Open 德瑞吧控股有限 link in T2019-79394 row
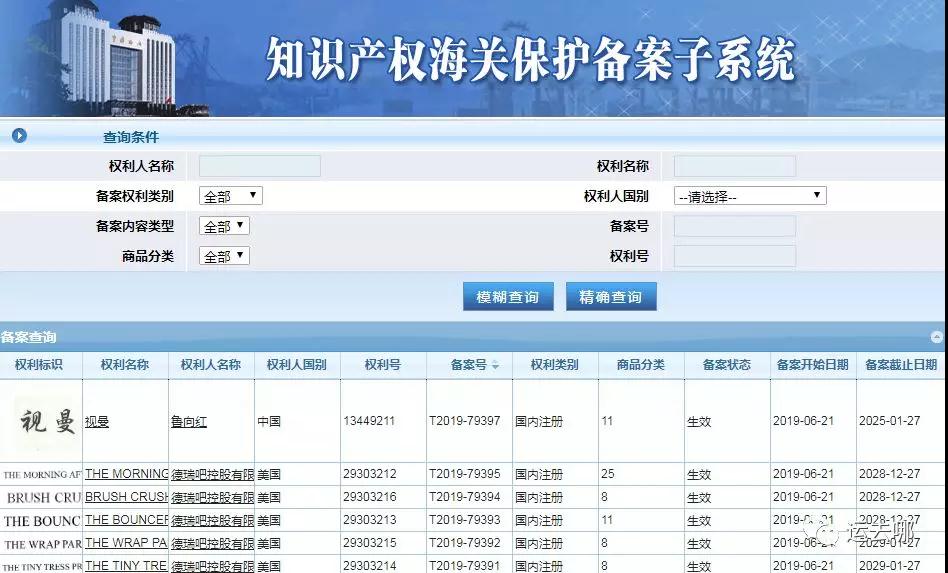 [212, 497]
